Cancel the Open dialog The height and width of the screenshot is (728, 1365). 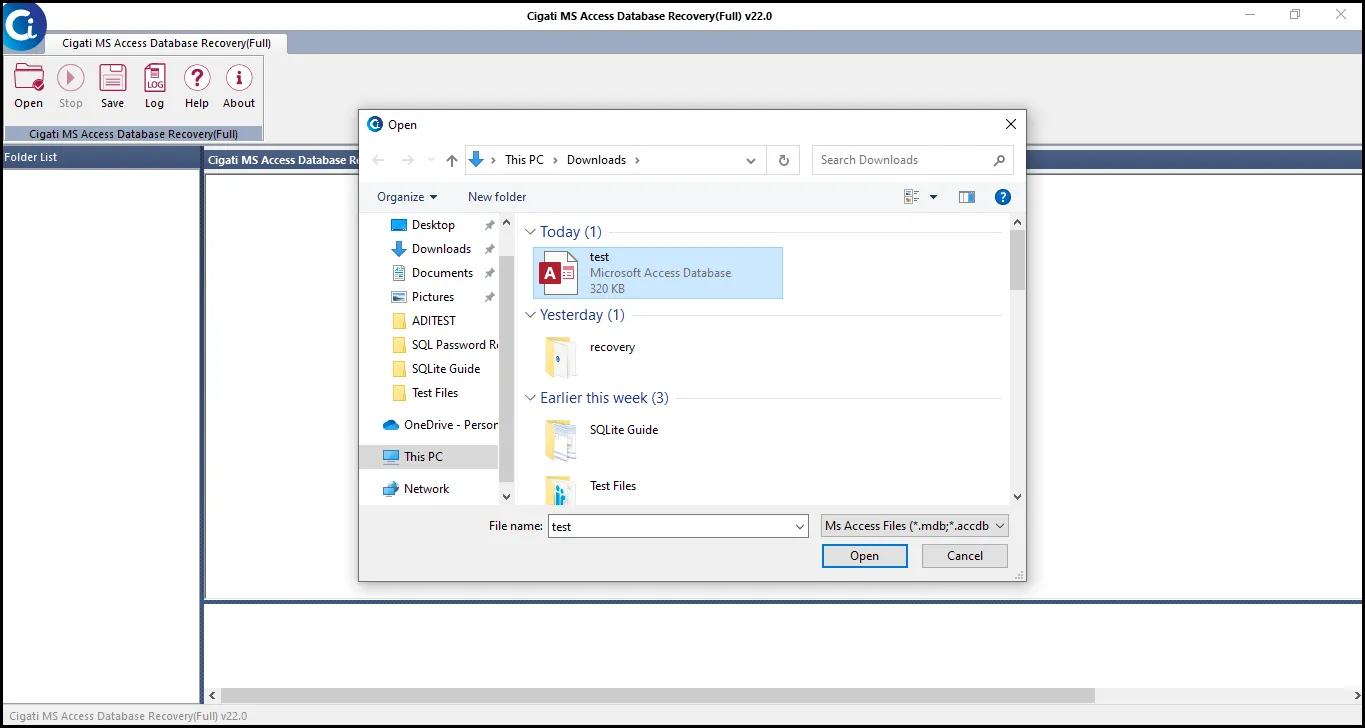[x=965, y=556]
